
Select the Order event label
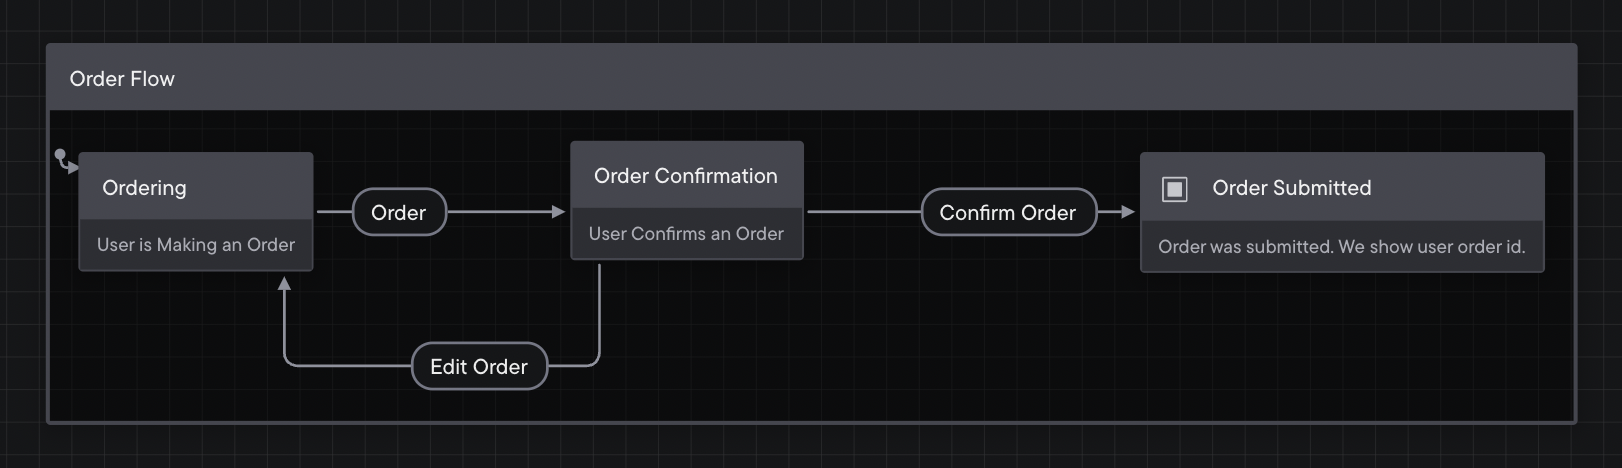coord(398,212)
